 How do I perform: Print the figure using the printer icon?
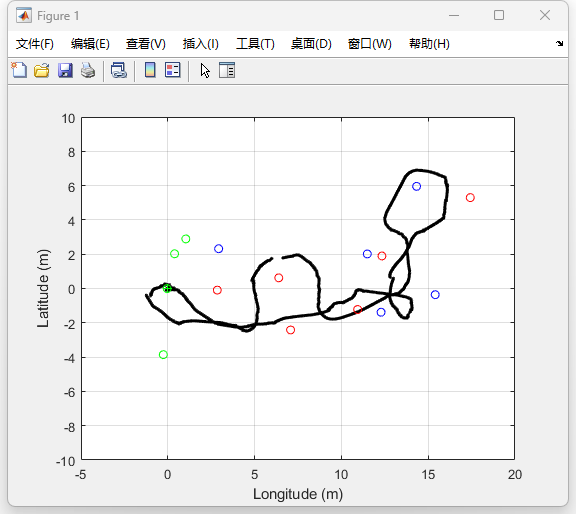tap(88, 70)
